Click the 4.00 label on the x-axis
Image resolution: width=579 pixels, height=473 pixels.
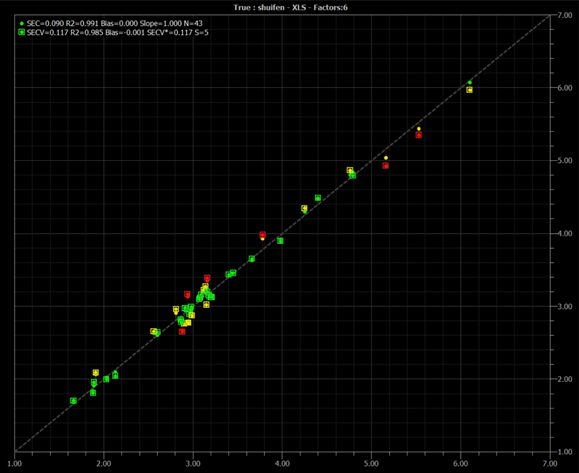click(x=282, y=464)
